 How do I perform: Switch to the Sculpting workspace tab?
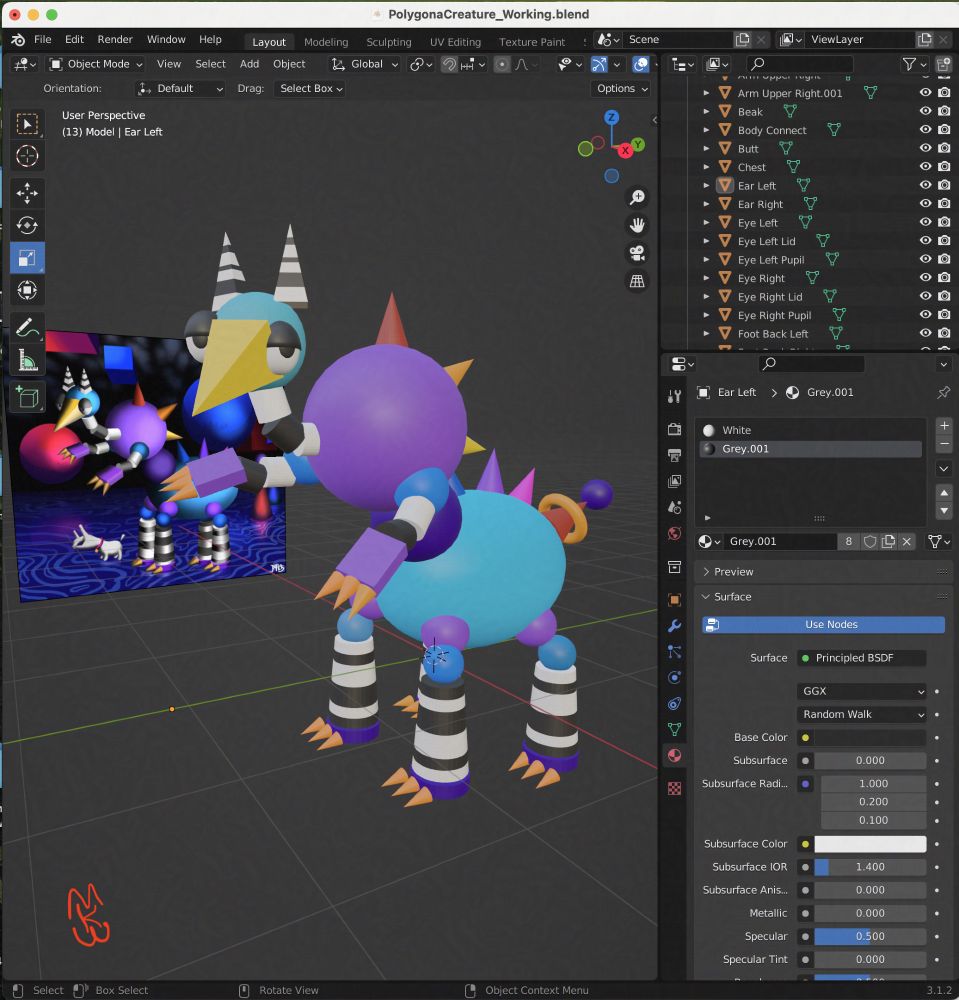pyautogui.click(x=388, y=42)
